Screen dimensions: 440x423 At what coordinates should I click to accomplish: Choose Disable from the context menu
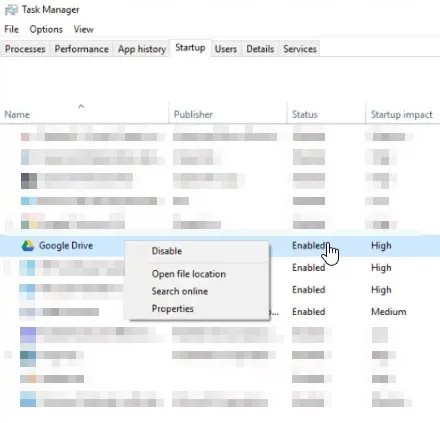tap(167, 251)
